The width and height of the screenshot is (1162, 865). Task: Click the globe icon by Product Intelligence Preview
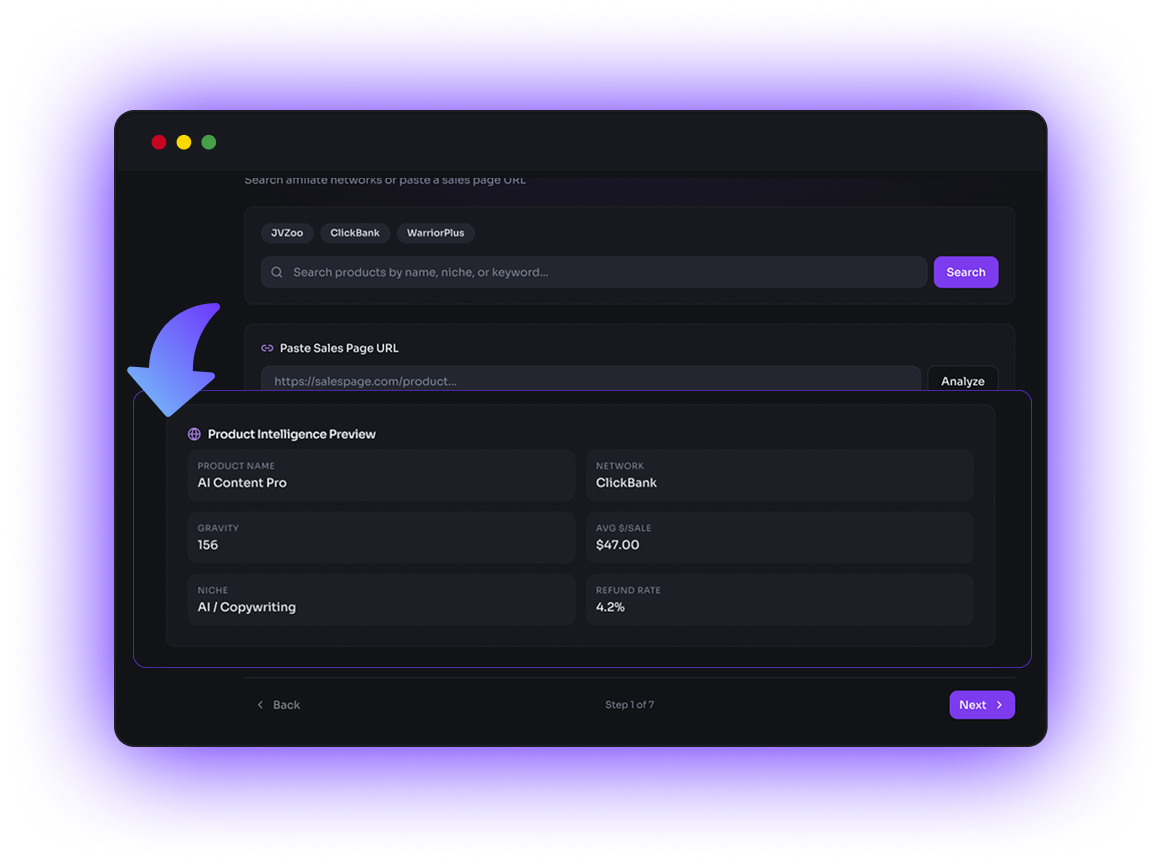pyautogui.click(x=194, y=434)
